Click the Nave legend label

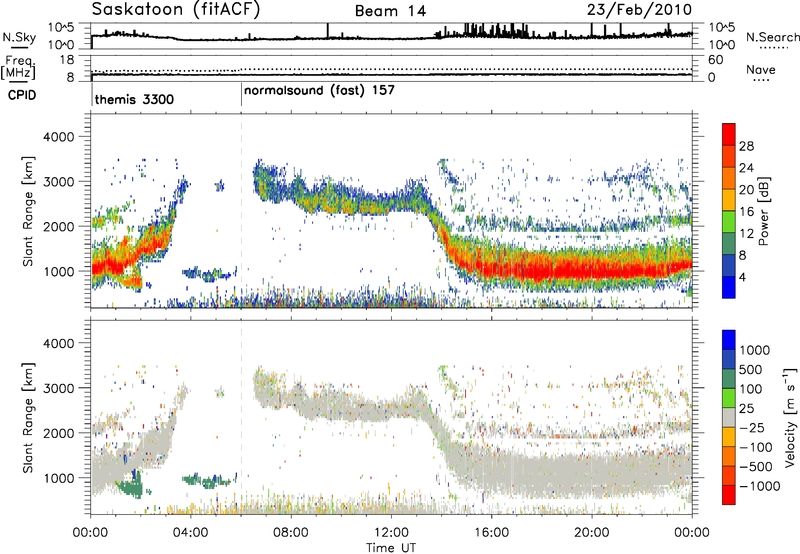pyautogui.click(x=760, y=69)
